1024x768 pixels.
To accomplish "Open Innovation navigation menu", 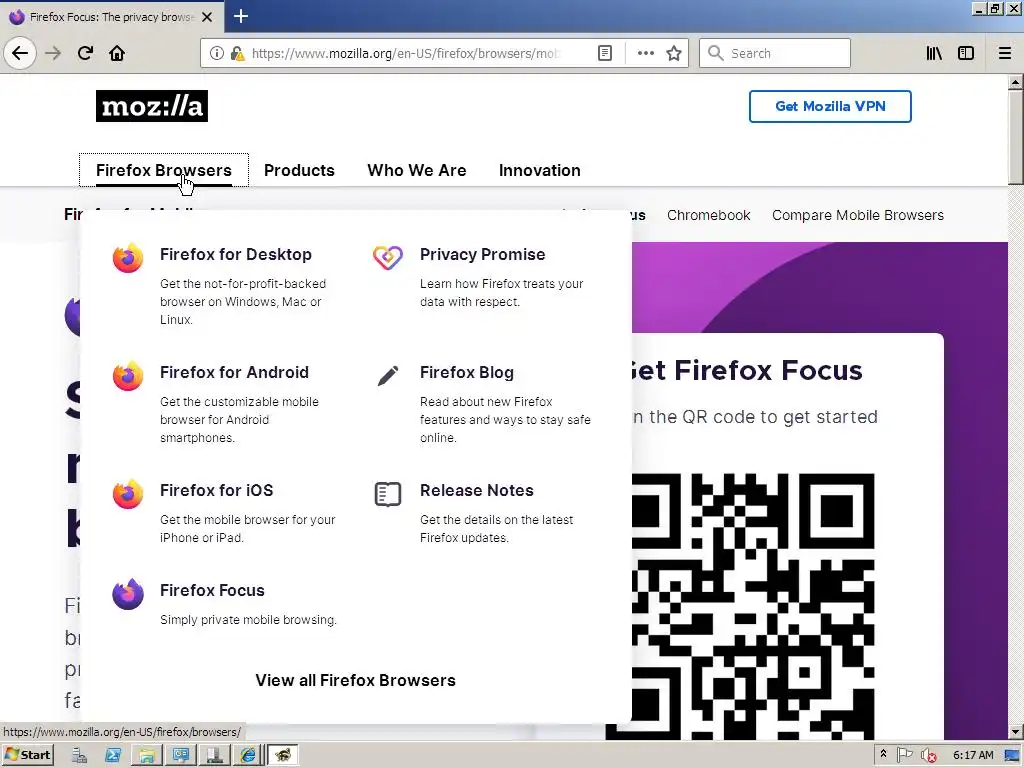I will [539, 170].
